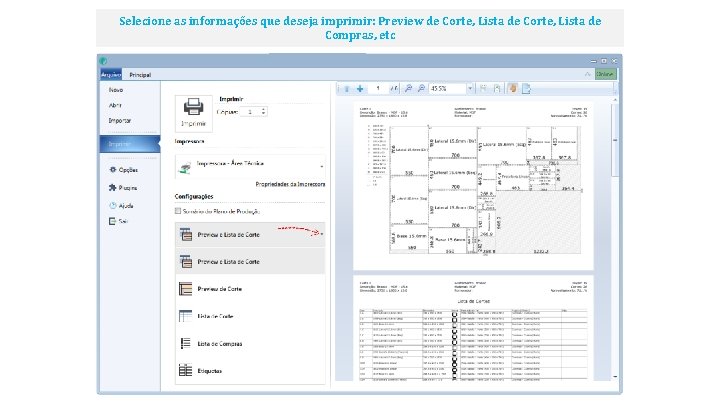Increase or decrease copies with the spinner
720x405 pixels.
(x=264, y=112)
